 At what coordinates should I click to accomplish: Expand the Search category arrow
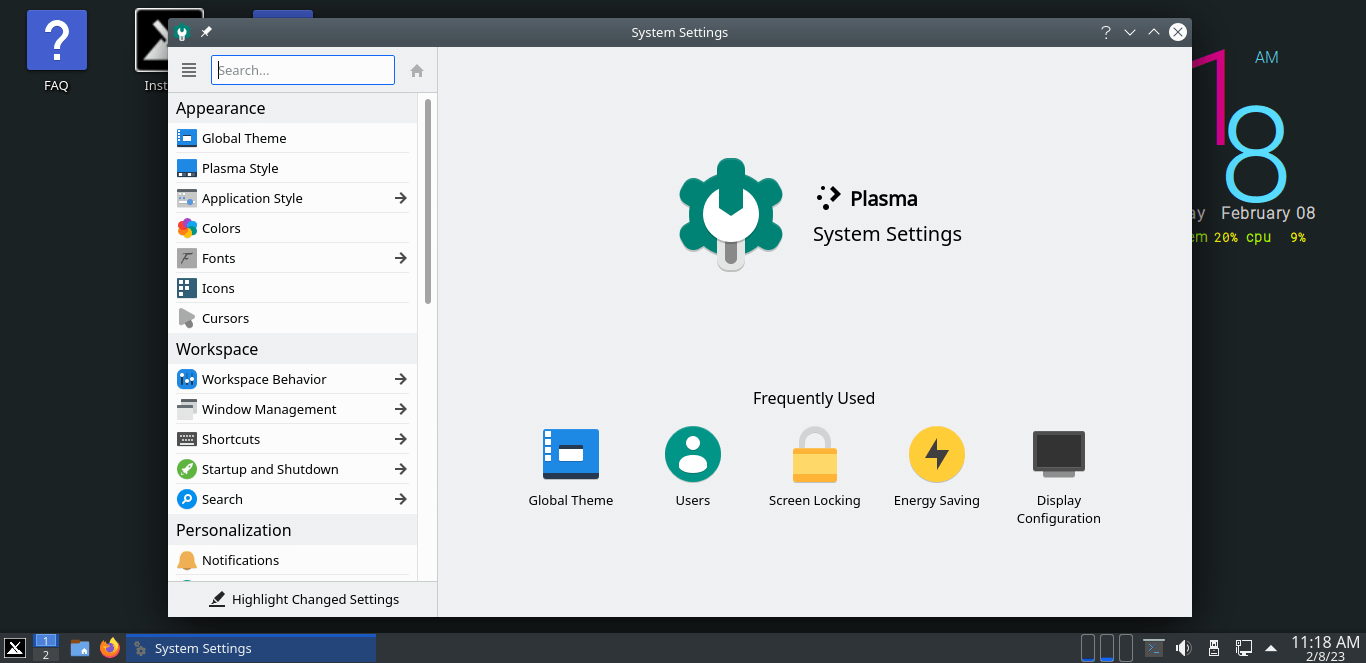[x=400, y=499]
